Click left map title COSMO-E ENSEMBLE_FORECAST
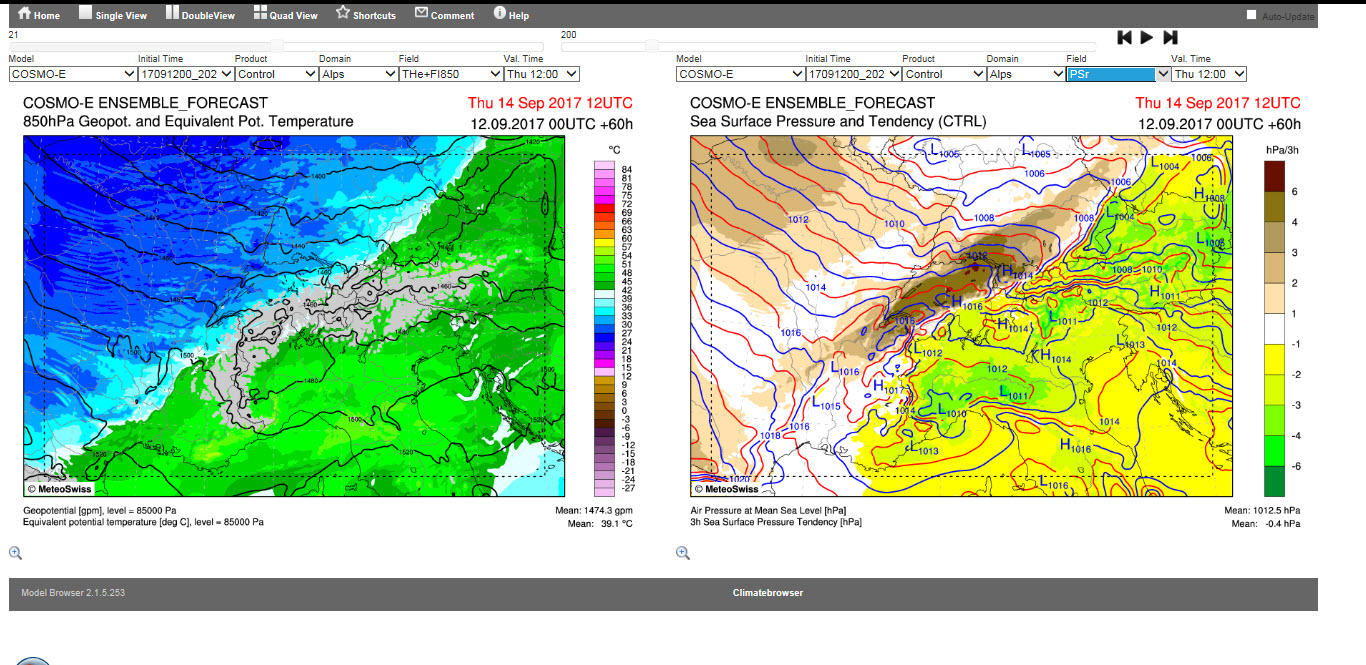The height and width of the screenshot is (665, 1366). tap(146, 103)
